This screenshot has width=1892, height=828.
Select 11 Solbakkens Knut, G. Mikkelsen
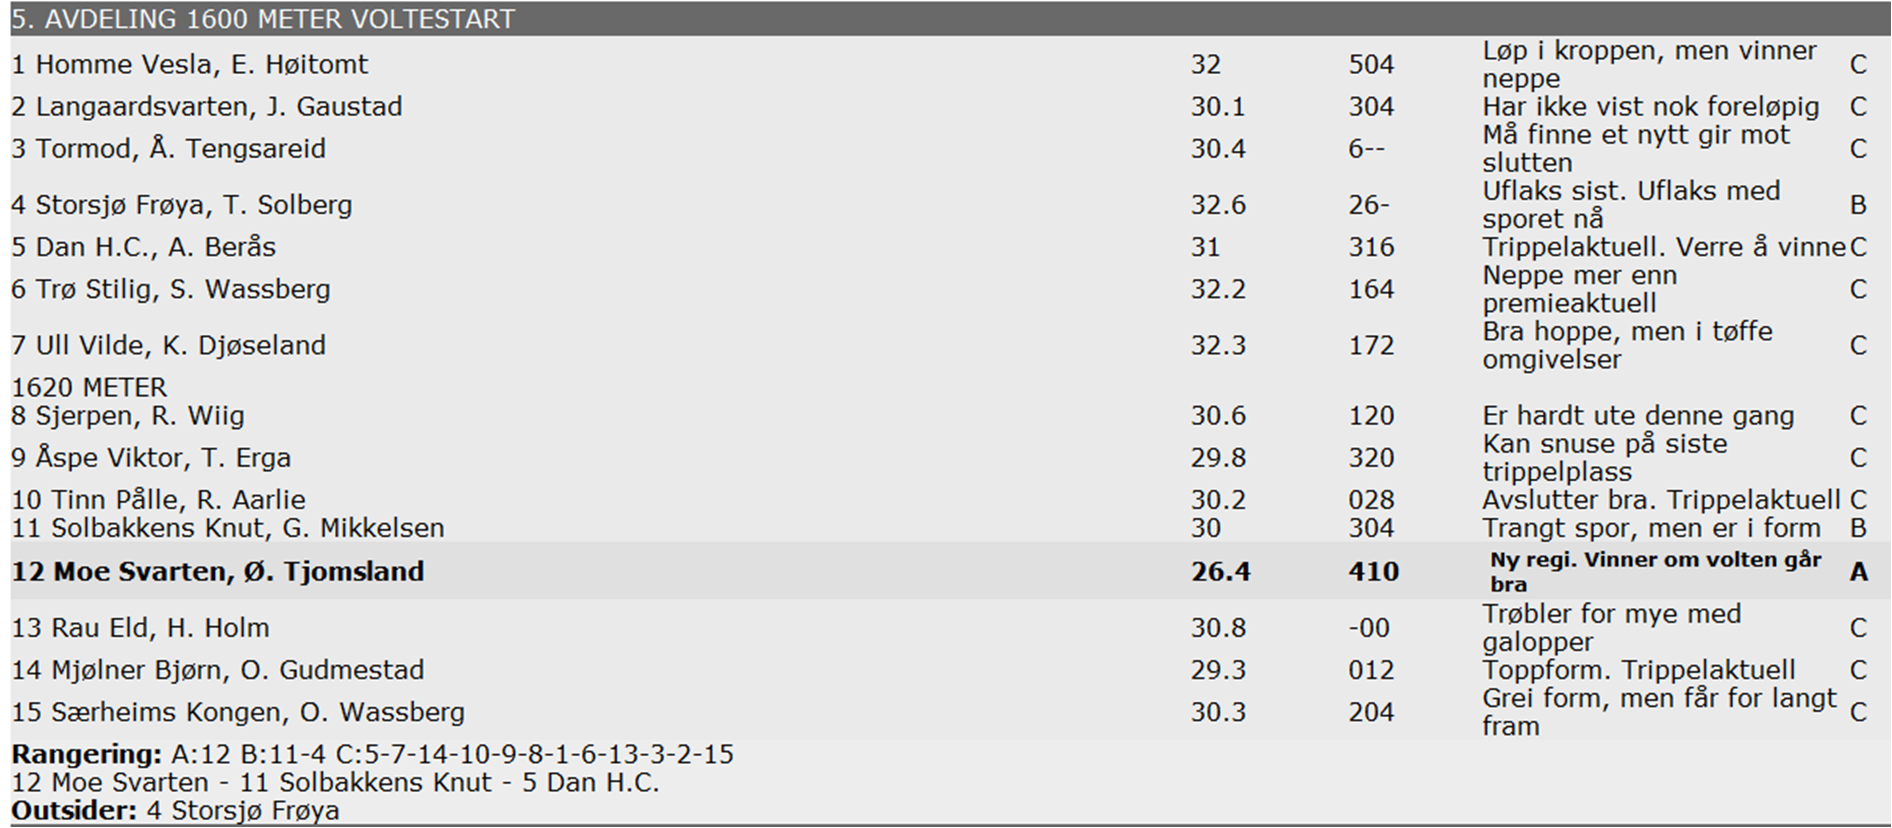228,527
